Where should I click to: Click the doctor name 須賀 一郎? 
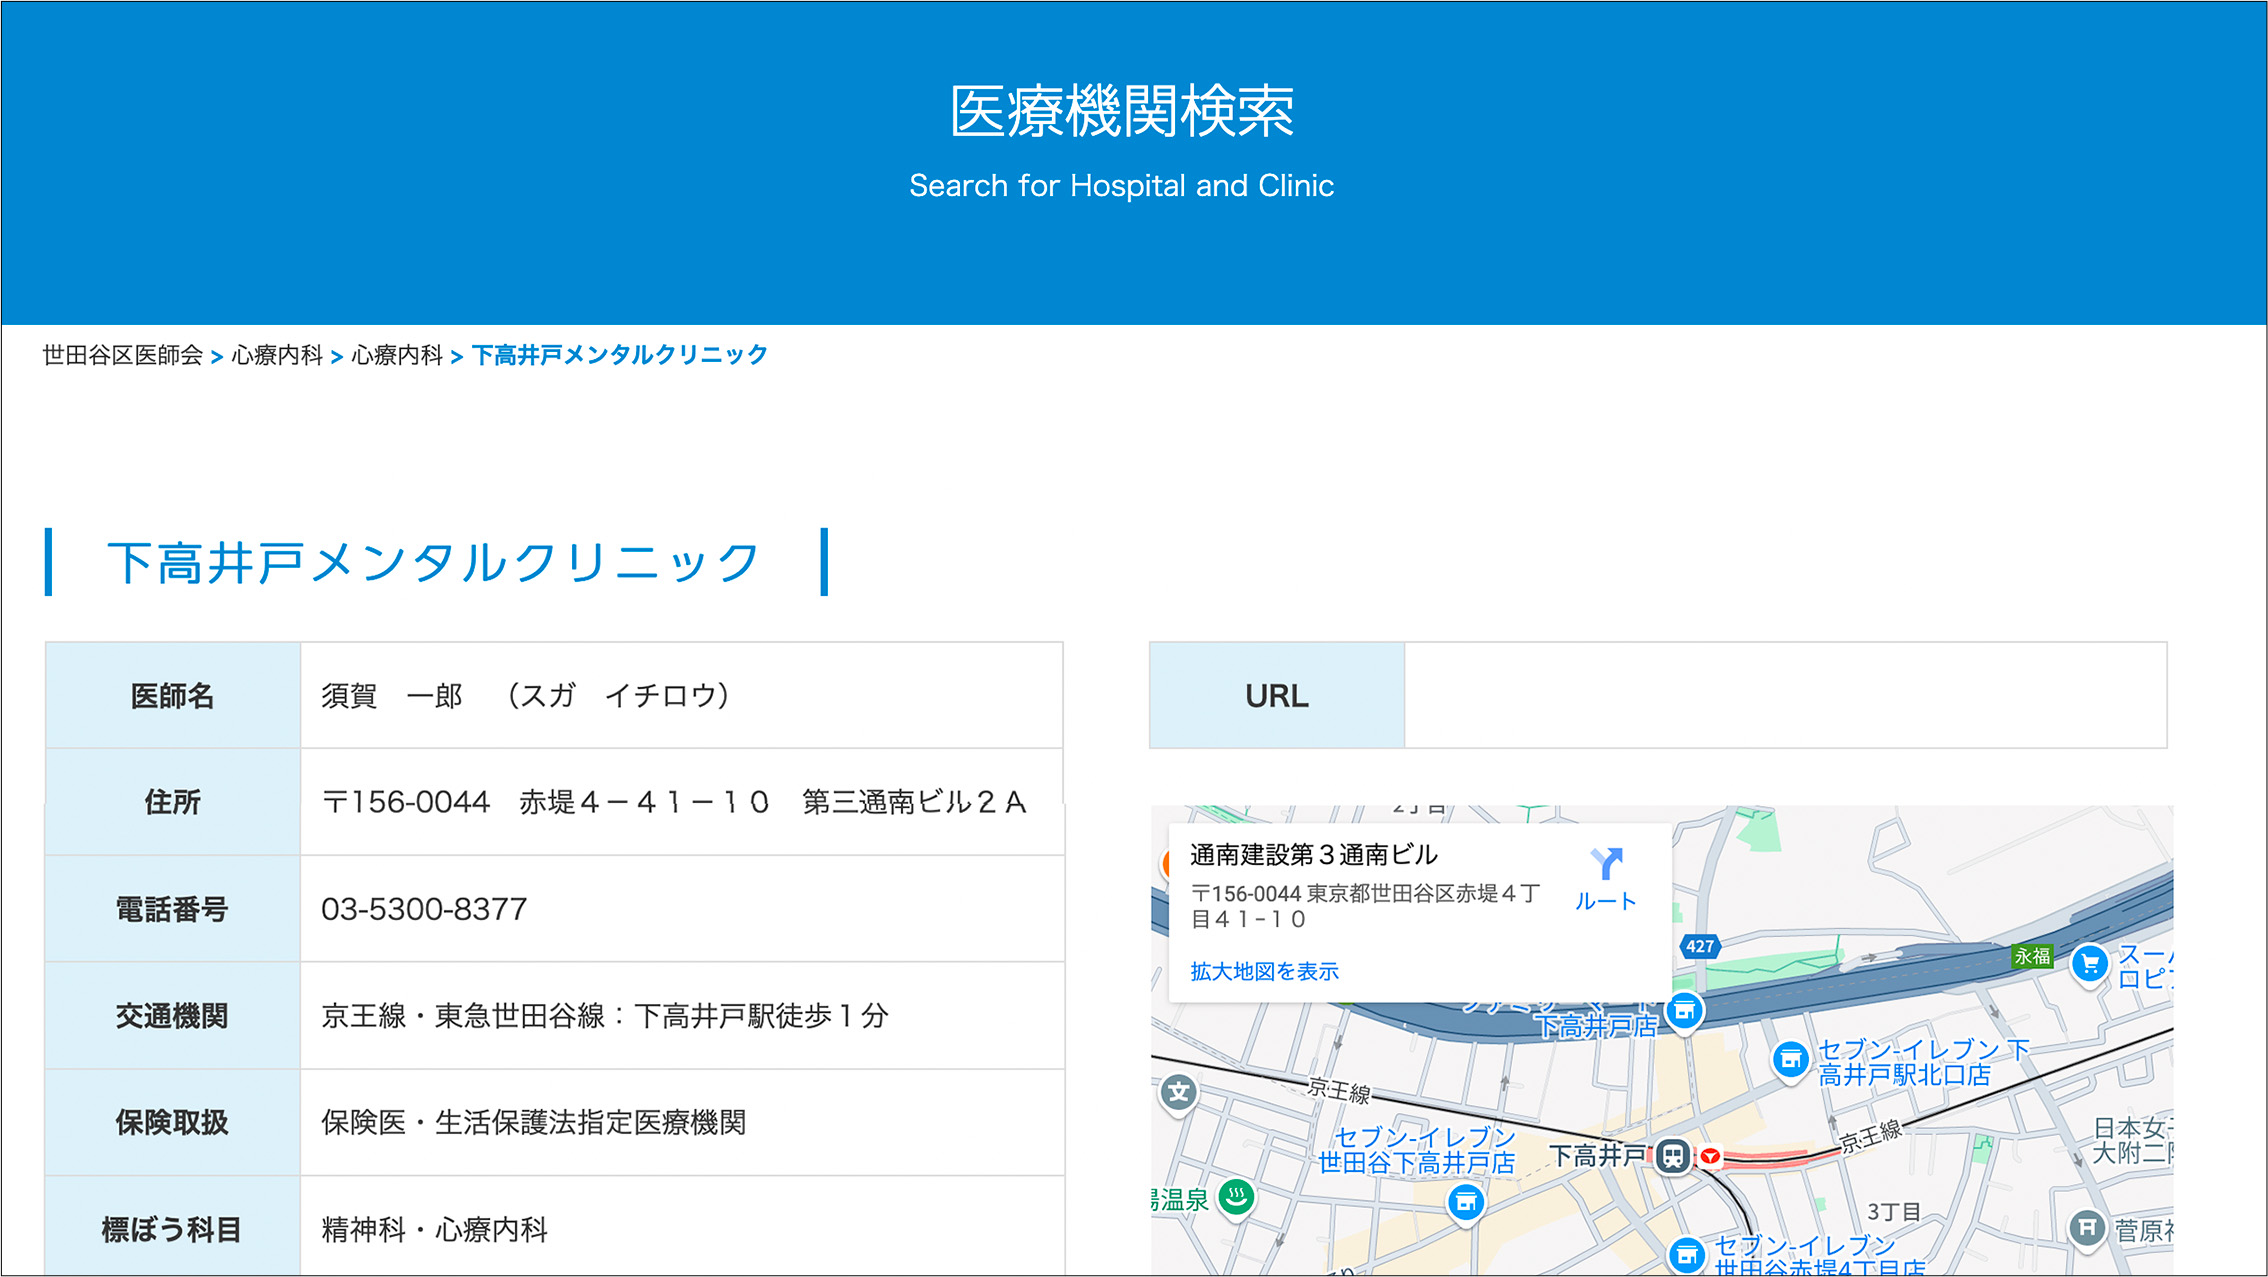click(392, 695)
